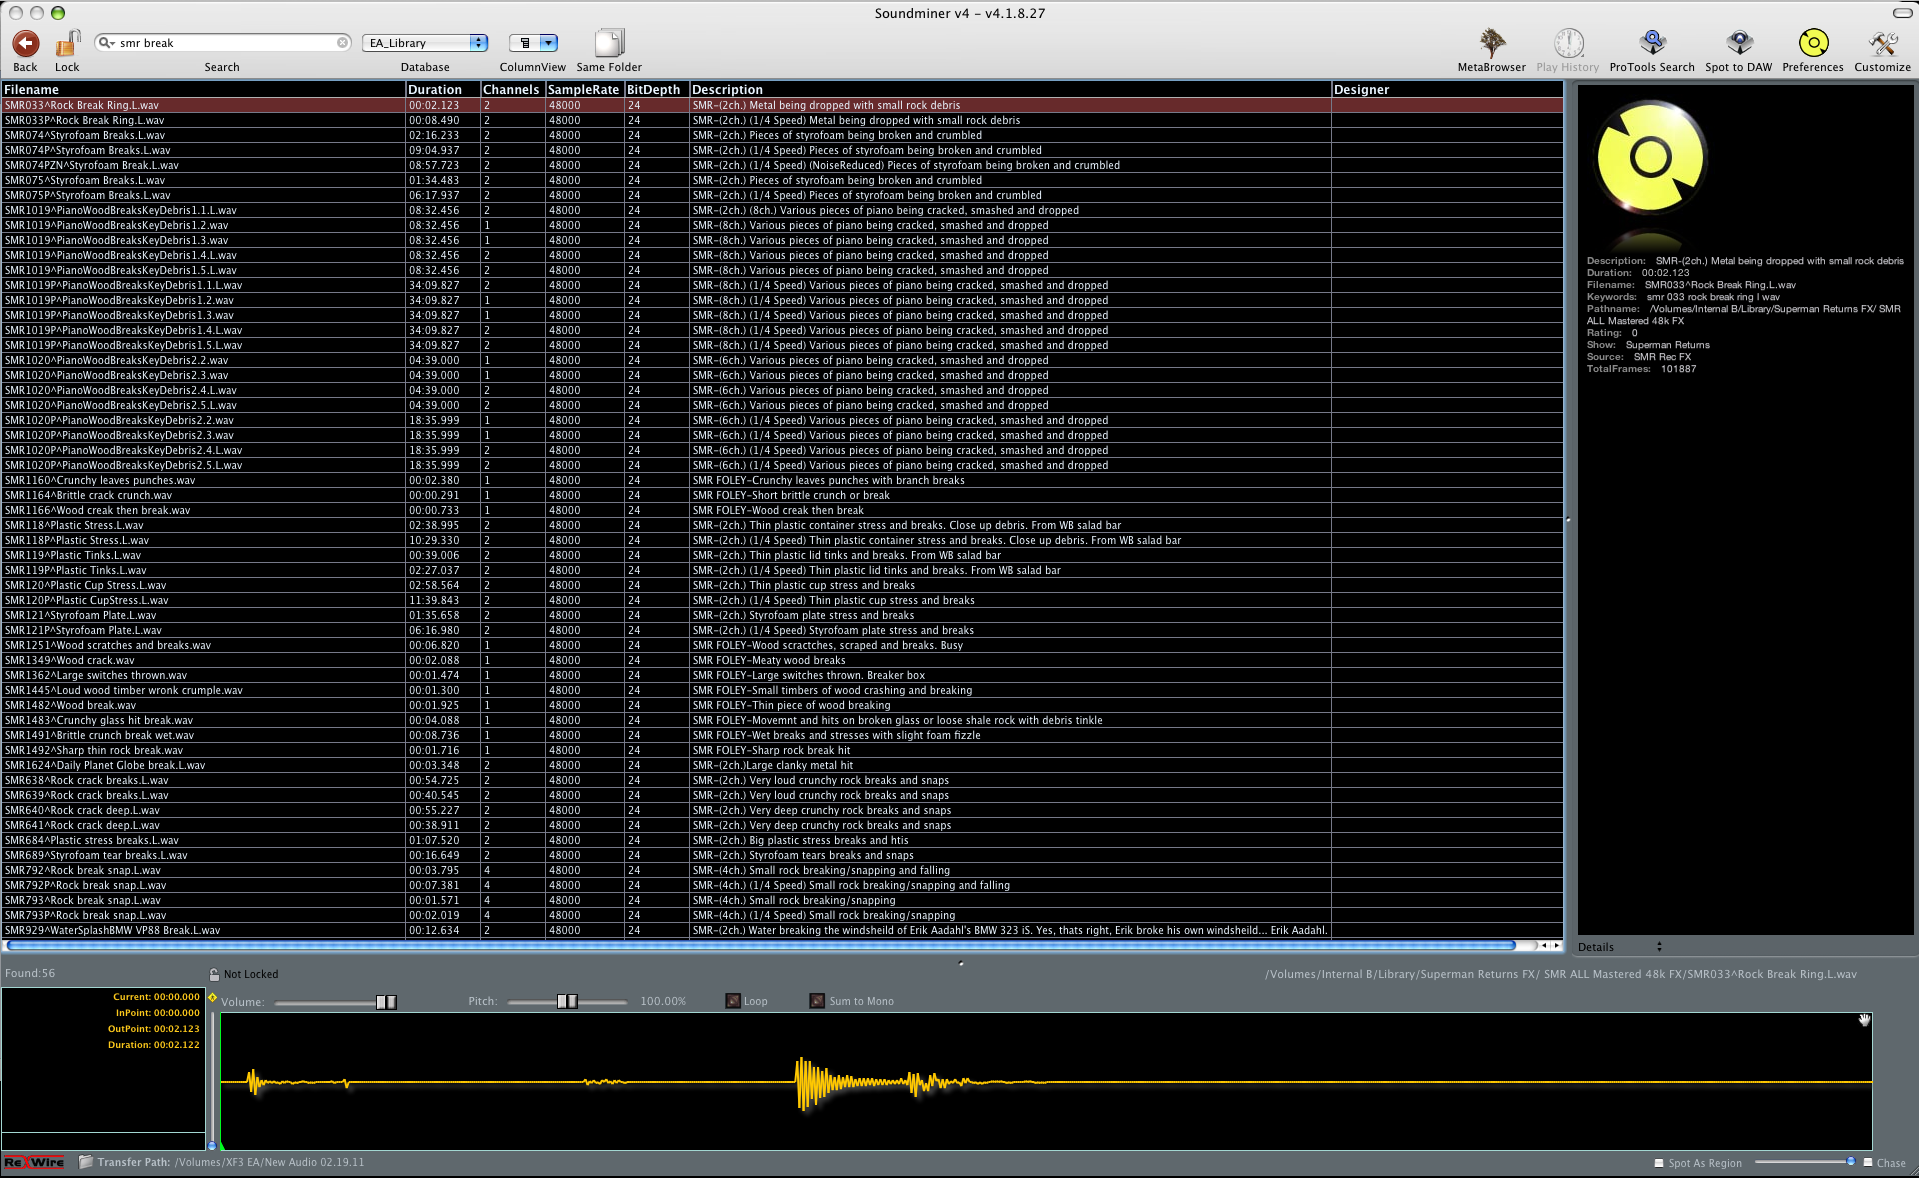Click the yellow diamond marker beside Volume
Image resolution: width=1919 pixels, height=1178 pixels.
point(212,998)
